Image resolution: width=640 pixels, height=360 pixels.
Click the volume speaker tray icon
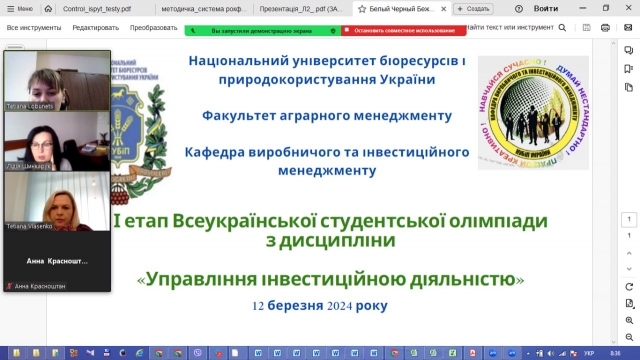coord(551,353)
